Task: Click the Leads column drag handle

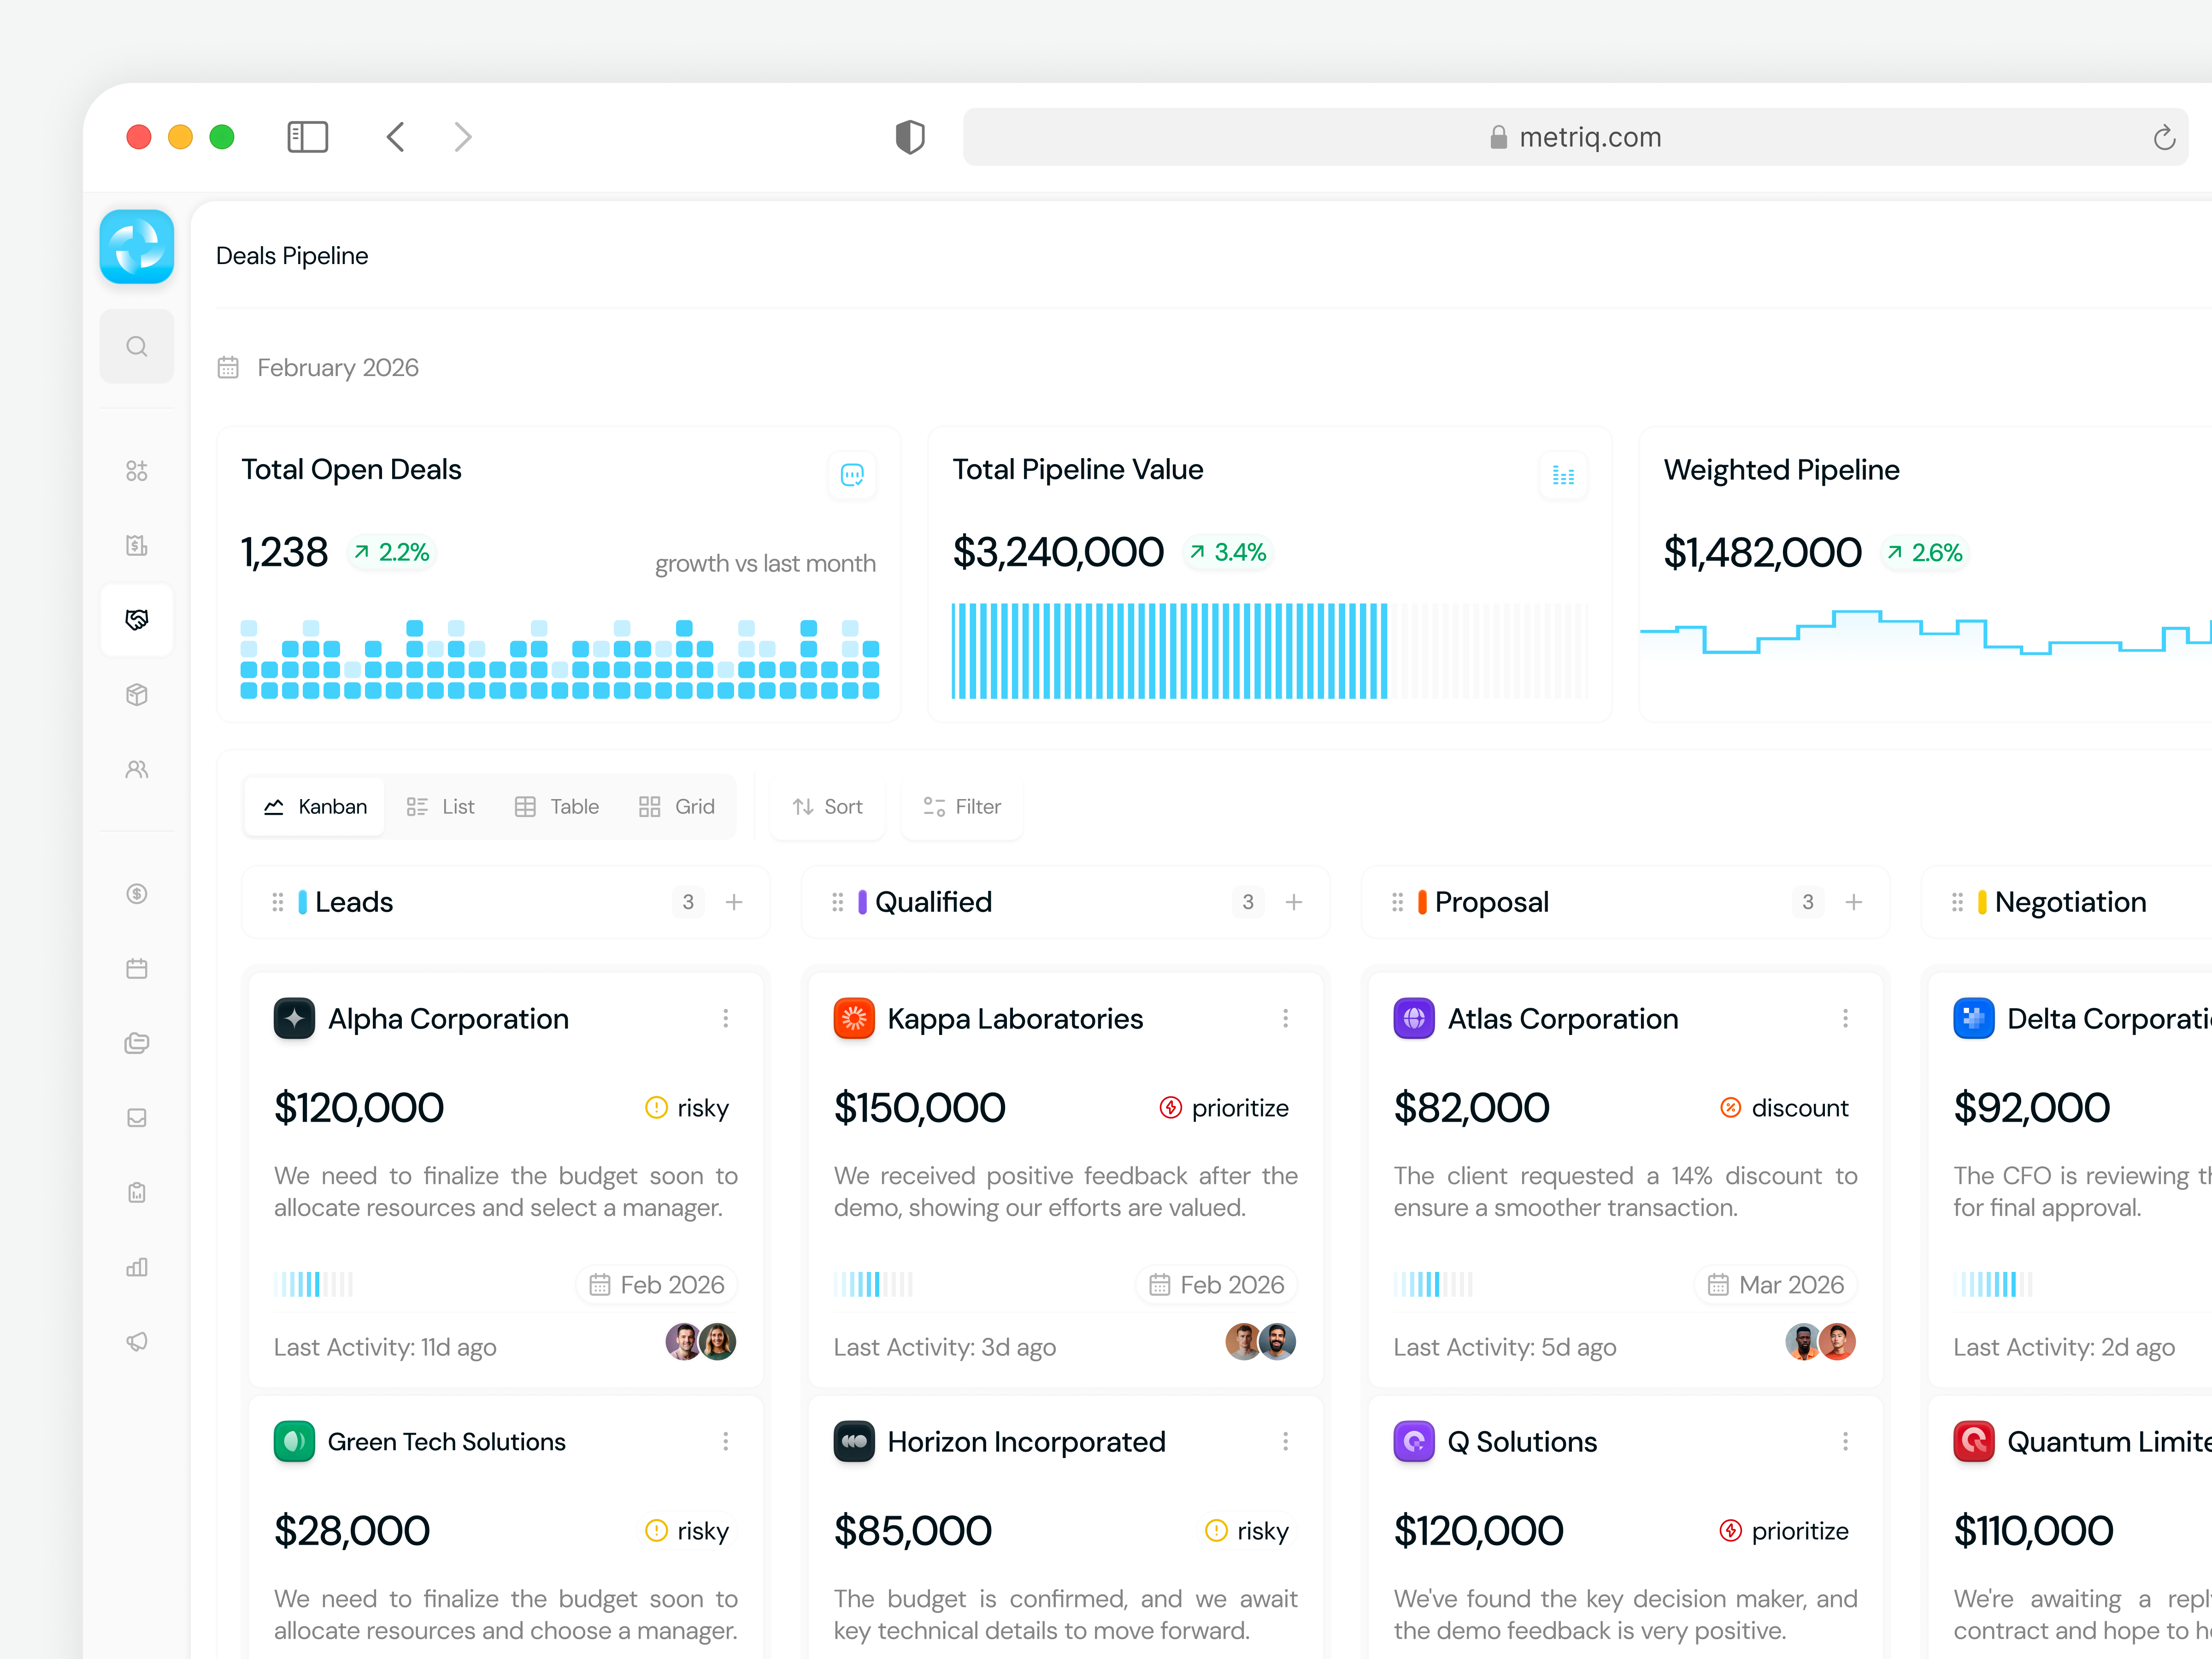Action: (278, 902)
